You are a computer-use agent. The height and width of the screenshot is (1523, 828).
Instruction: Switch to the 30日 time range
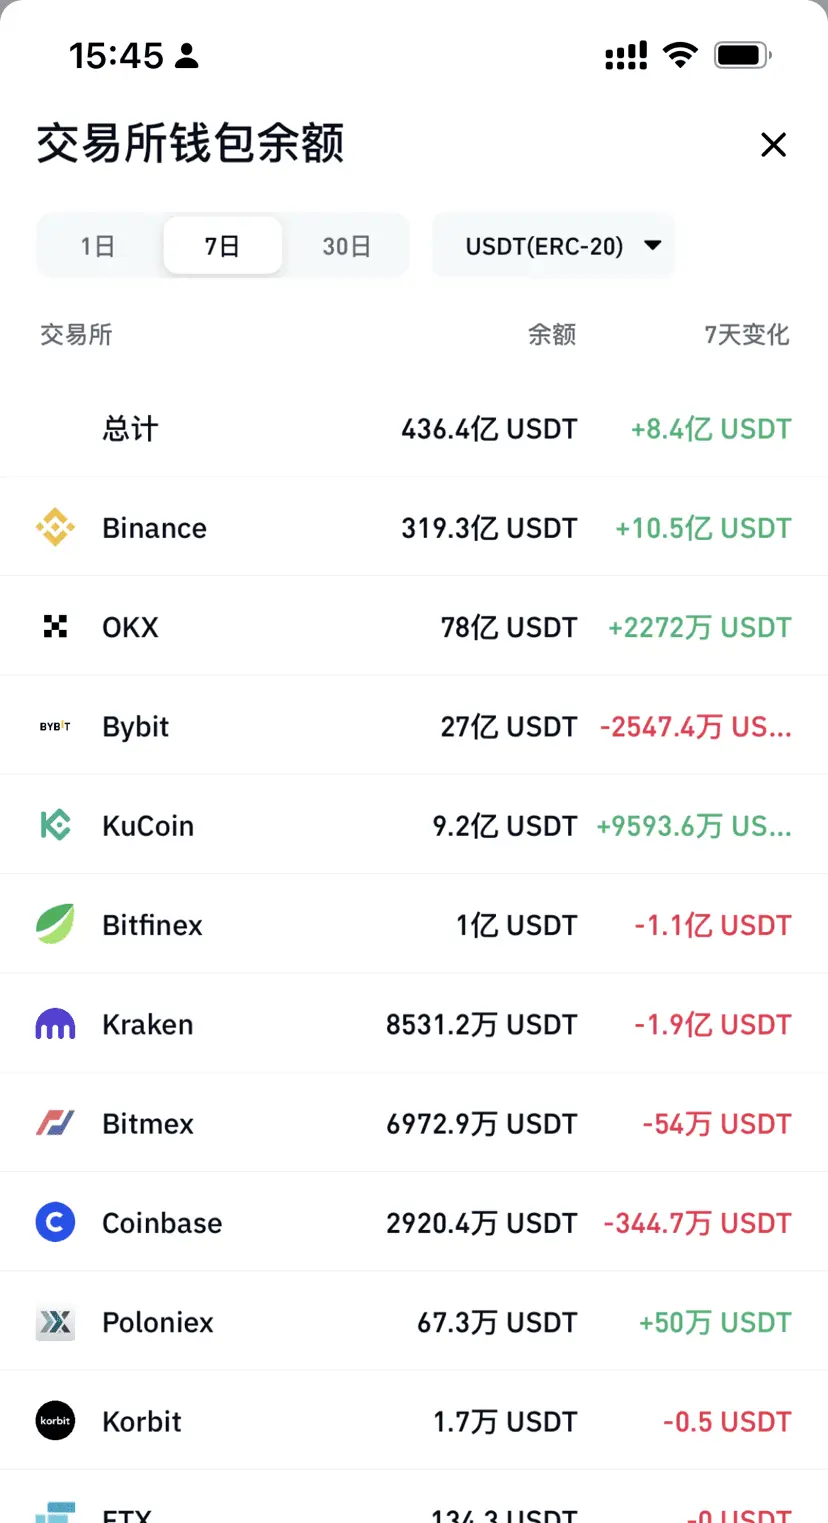pyautogui.click(x=346, y=246)
